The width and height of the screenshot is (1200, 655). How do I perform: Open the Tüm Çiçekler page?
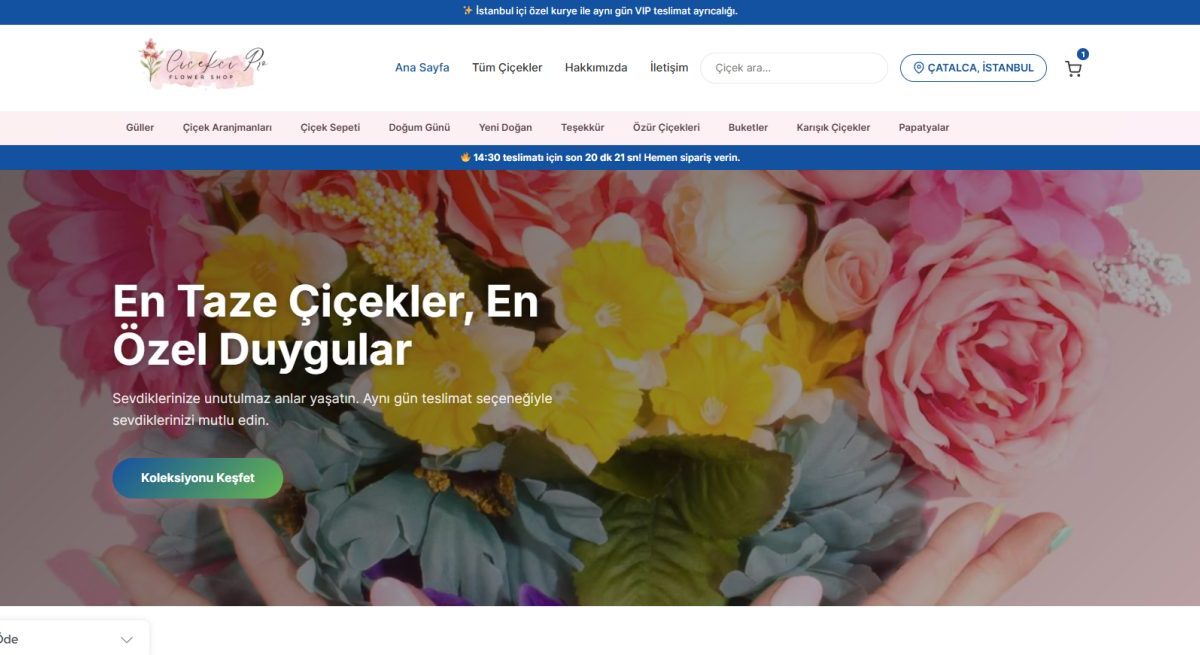point(507,68)
